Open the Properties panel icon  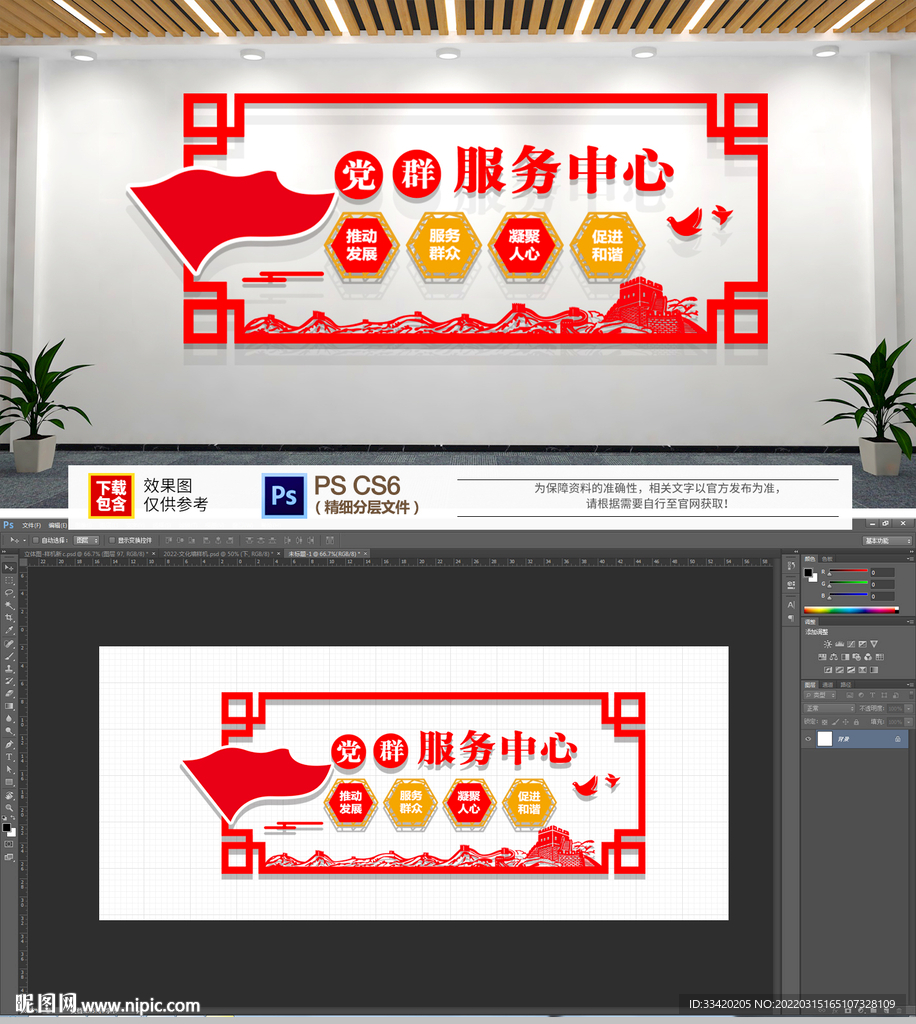[791, 584]
